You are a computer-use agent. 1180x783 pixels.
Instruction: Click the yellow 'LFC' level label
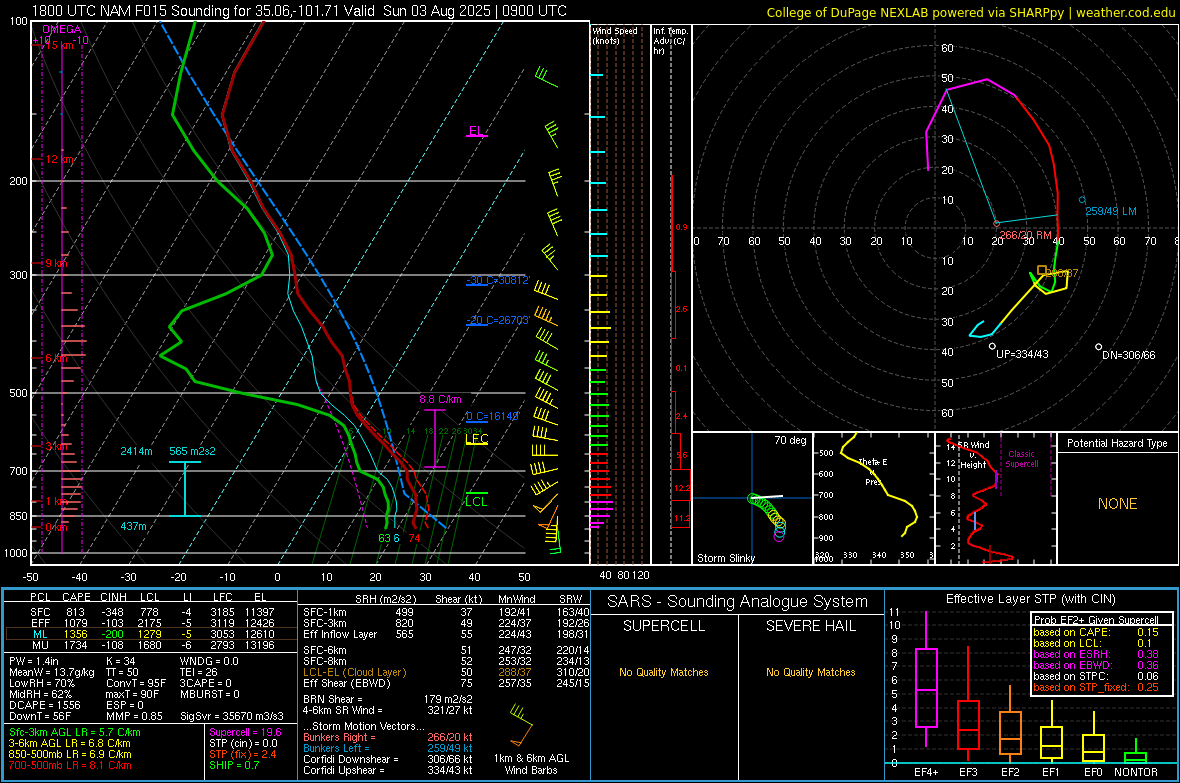477,438
